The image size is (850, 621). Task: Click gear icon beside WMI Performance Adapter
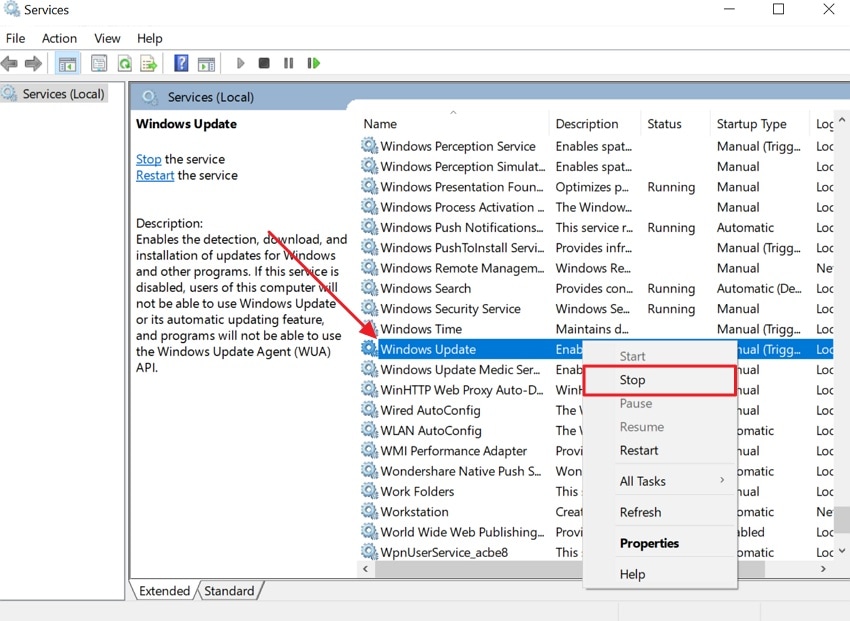tap(370, 450)
